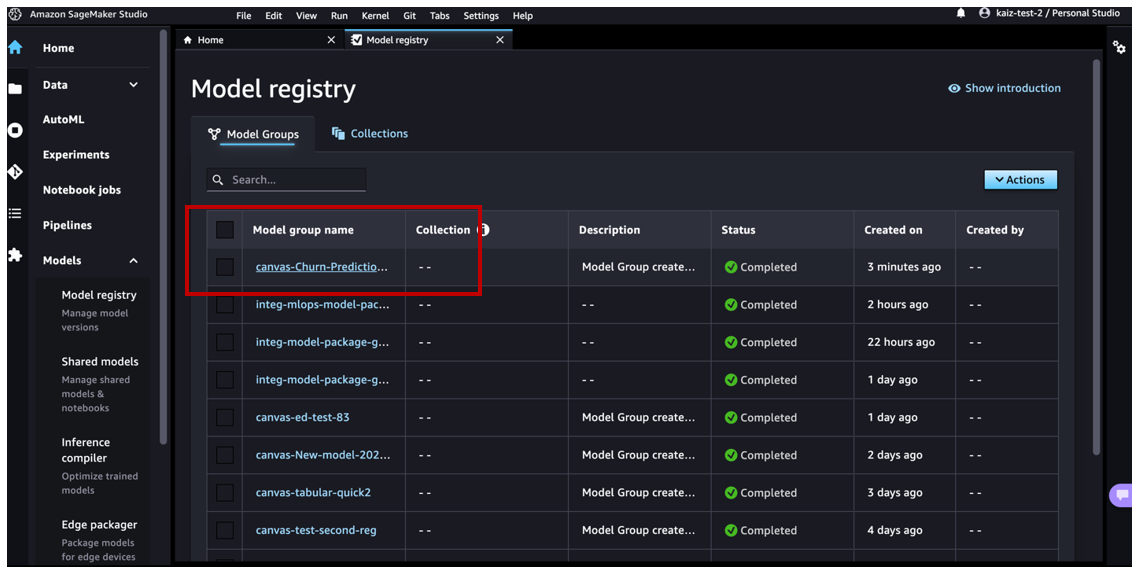1138x572 pixels.
Task: Open the extensions puzzle icon
Action: pyautogui.click(x=15, y=255)
